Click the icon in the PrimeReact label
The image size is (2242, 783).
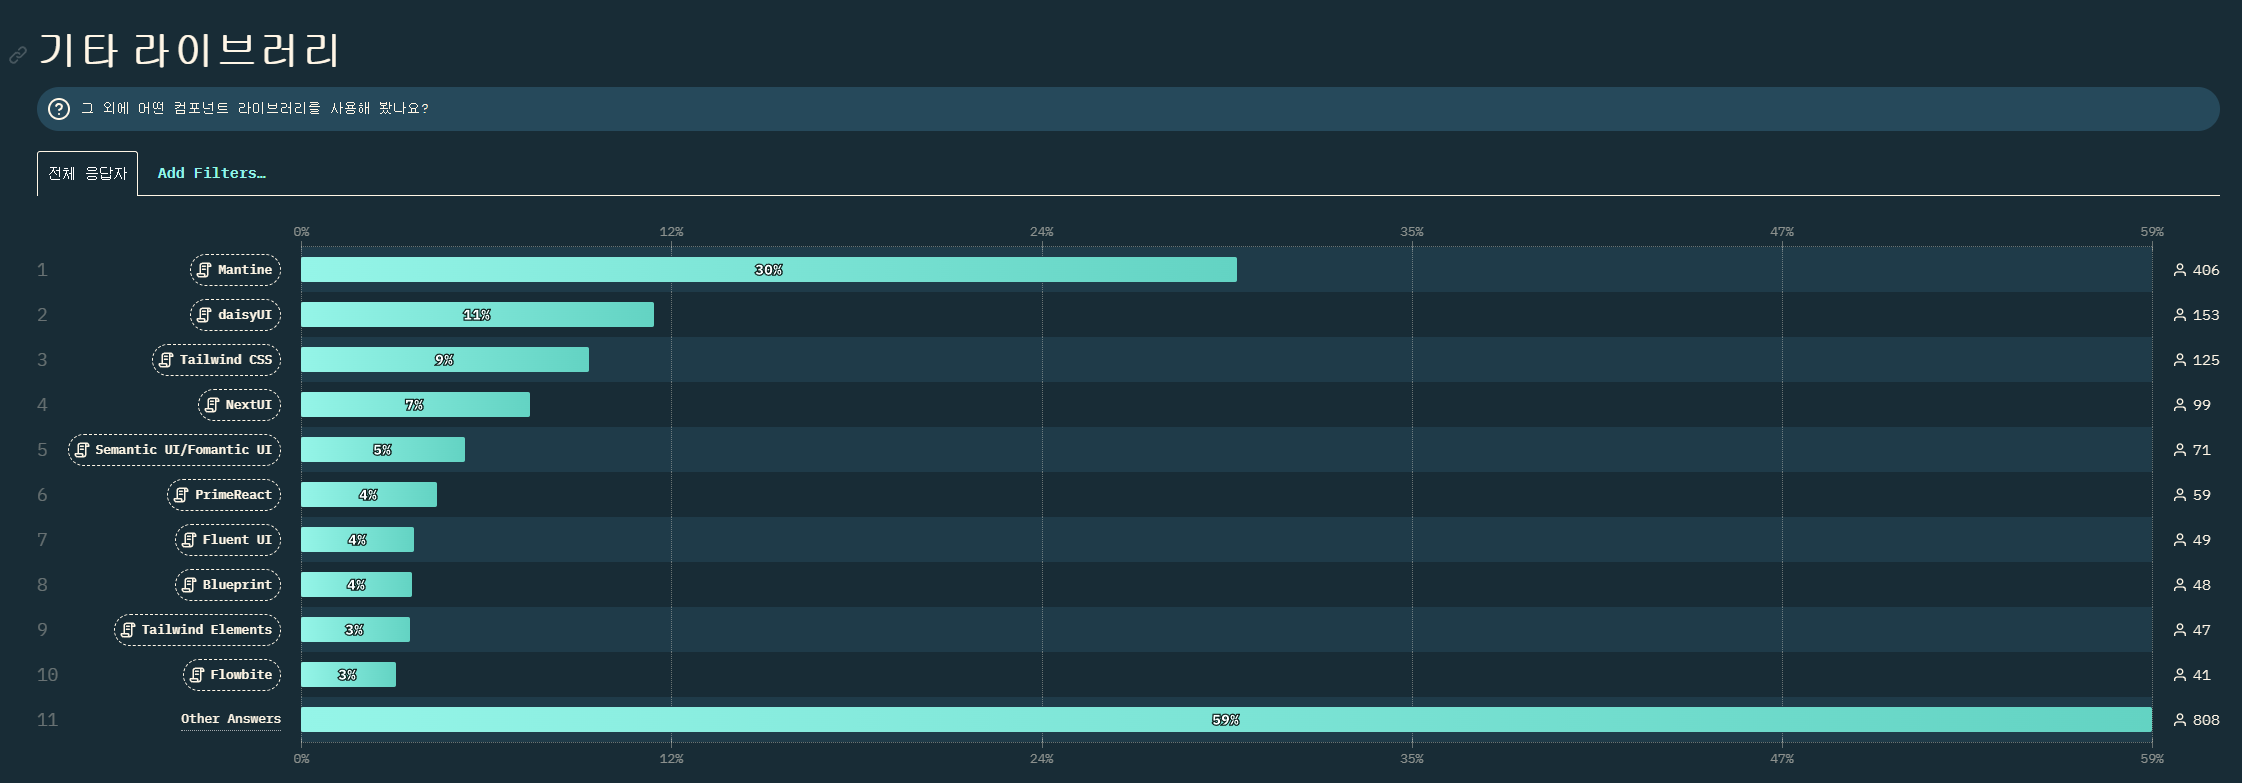point(181,495)
